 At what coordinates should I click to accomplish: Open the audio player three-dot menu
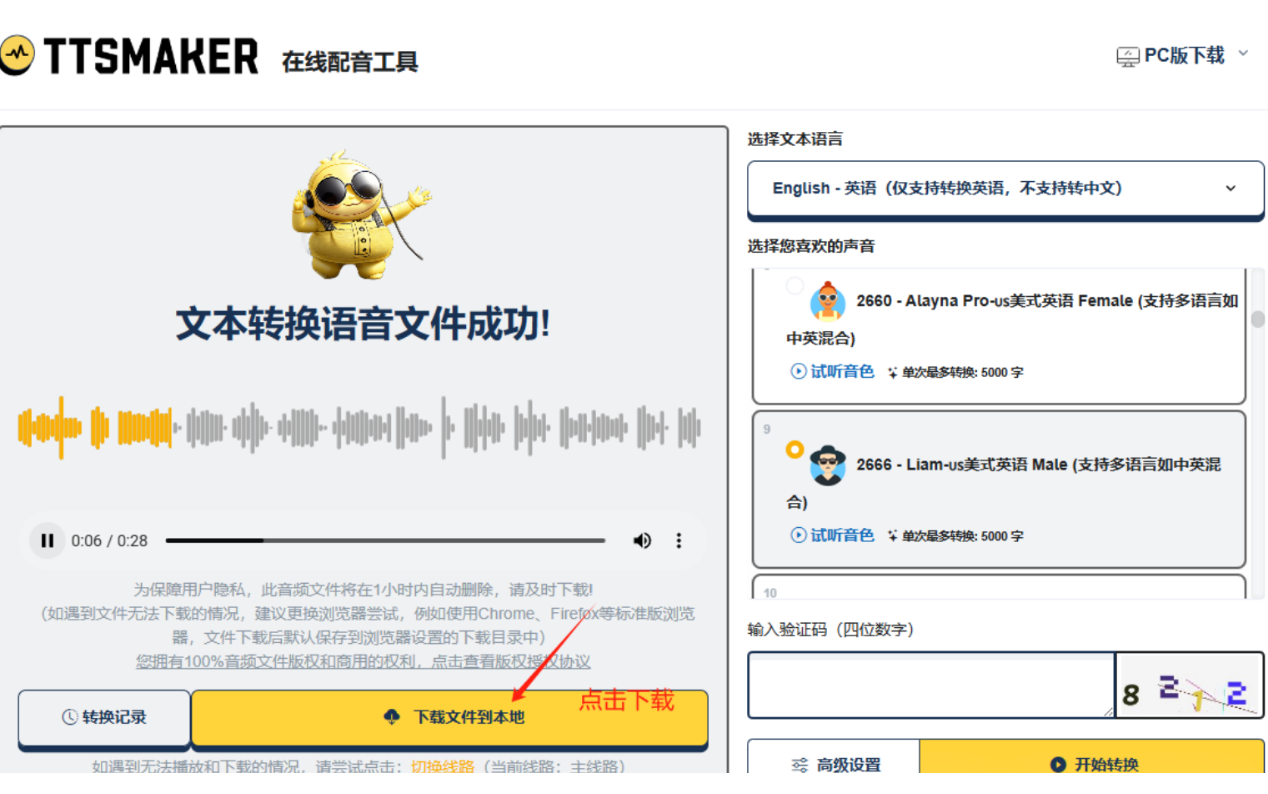click(x=679, y=541)
